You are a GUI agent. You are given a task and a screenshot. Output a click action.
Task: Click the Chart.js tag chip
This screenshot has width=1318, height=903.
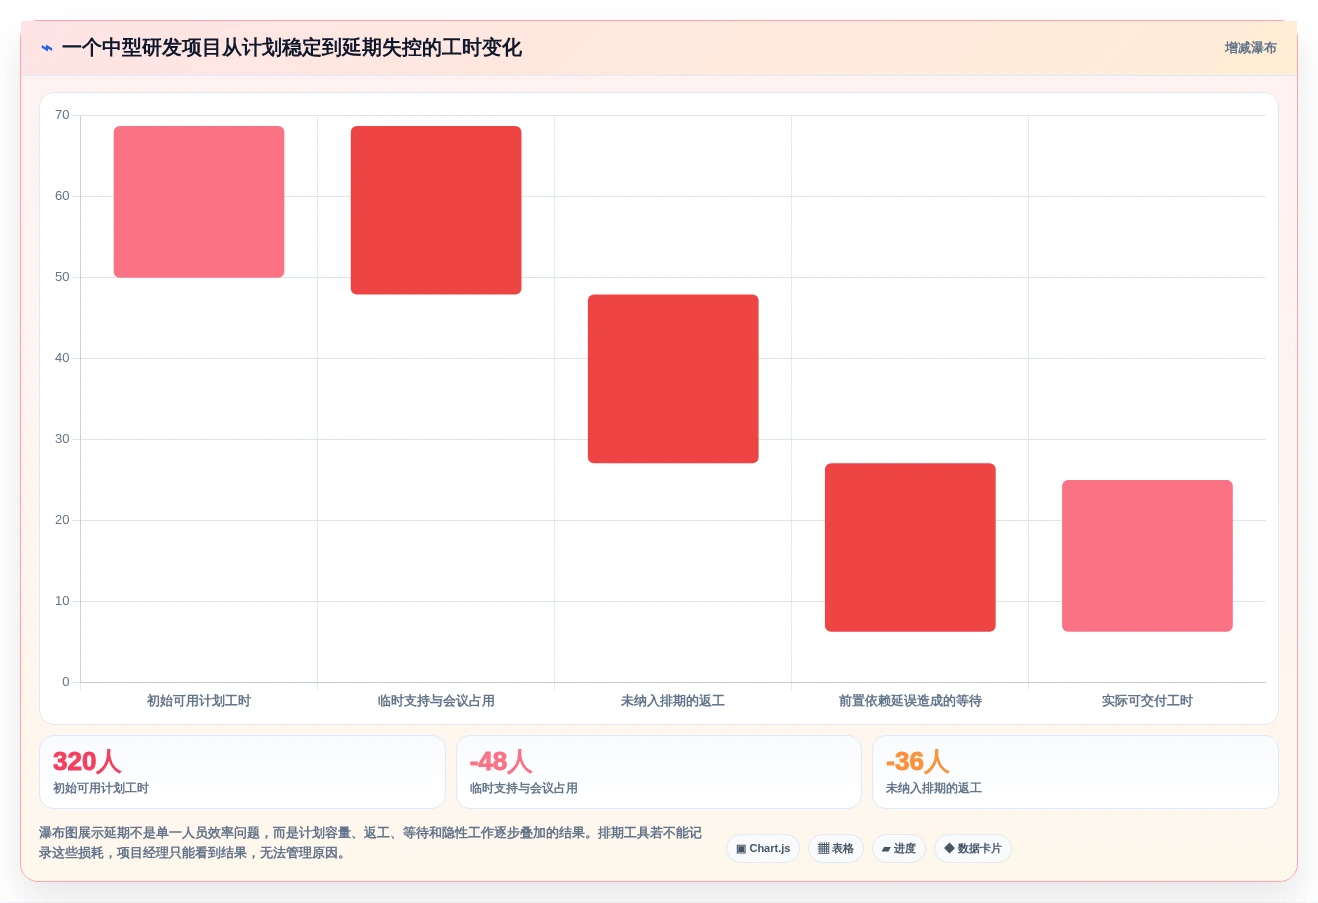click(763, 849)
